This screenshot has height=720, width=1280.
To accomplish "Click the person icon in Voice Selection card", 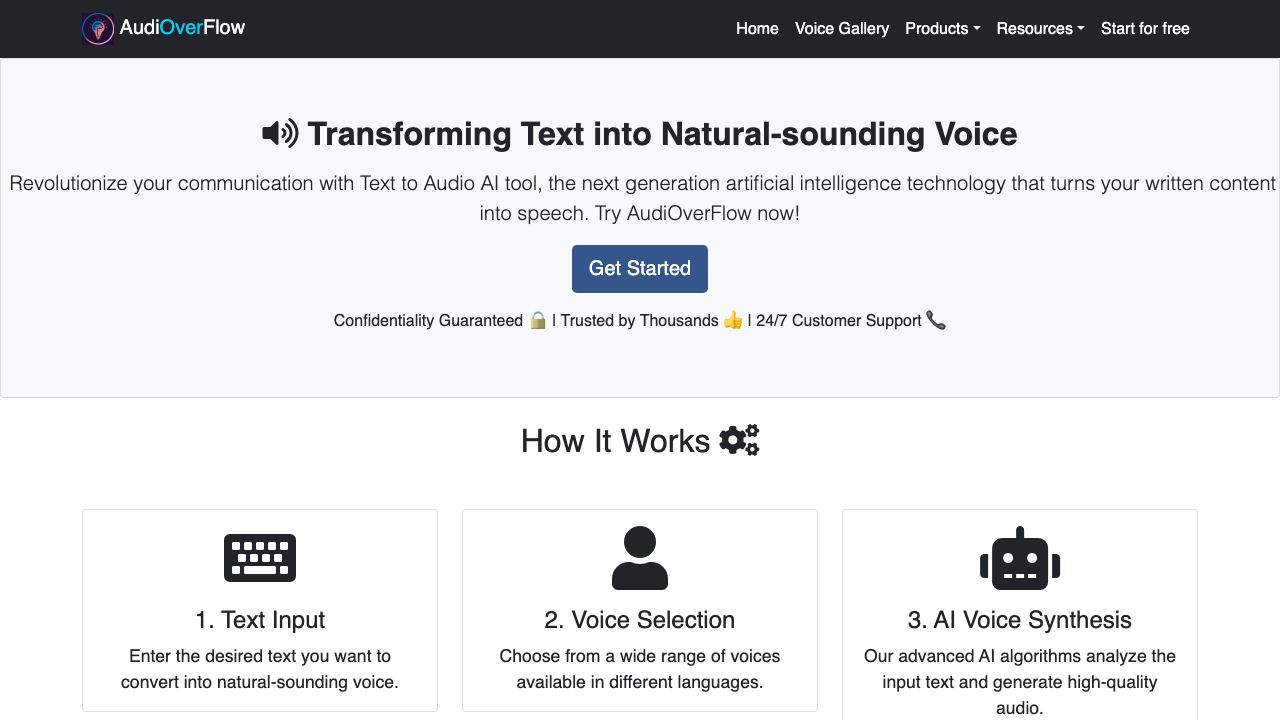I will click(640, 558).
